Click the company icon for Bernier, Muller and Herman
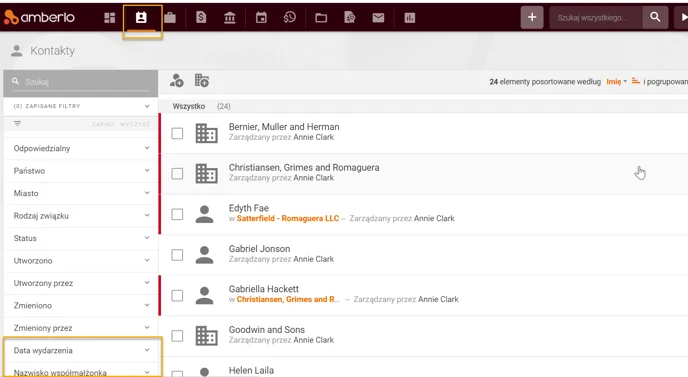Screen dimensions: 688x377 [x=206, y=133]
